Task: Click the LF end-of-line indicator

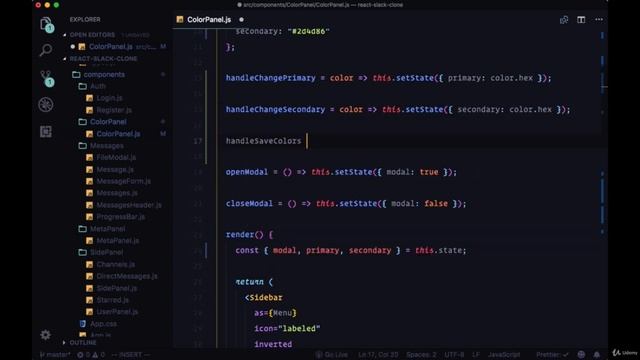Action: [x=476, y=355]
